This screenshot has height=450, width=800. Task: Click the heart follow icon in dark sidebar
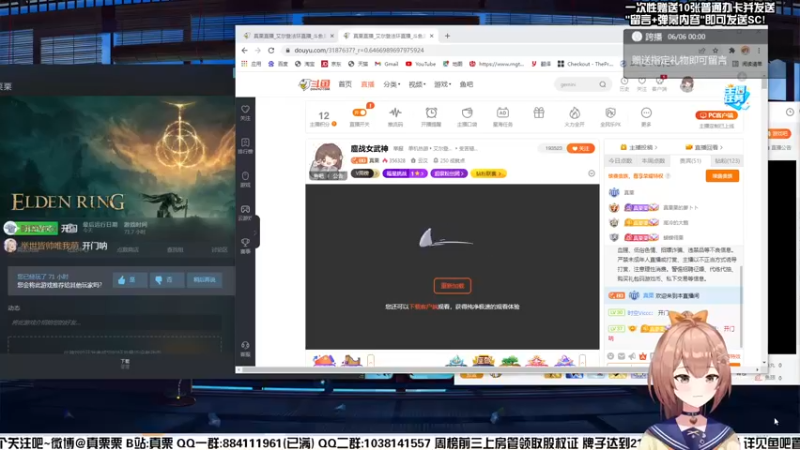pos(245,109)
